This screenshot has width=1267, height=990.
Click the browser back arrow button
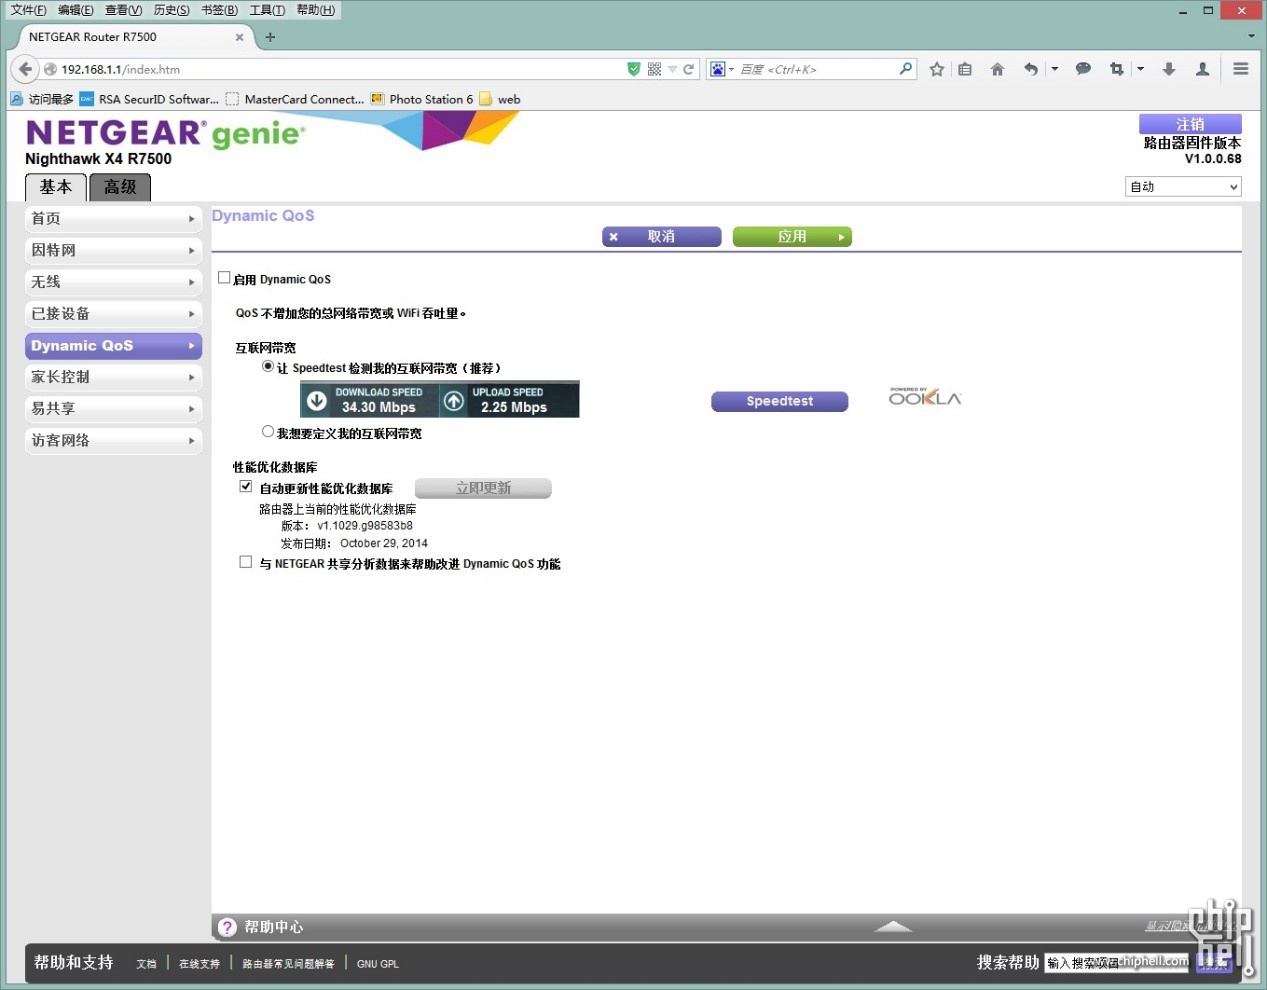tap(25, 69)
